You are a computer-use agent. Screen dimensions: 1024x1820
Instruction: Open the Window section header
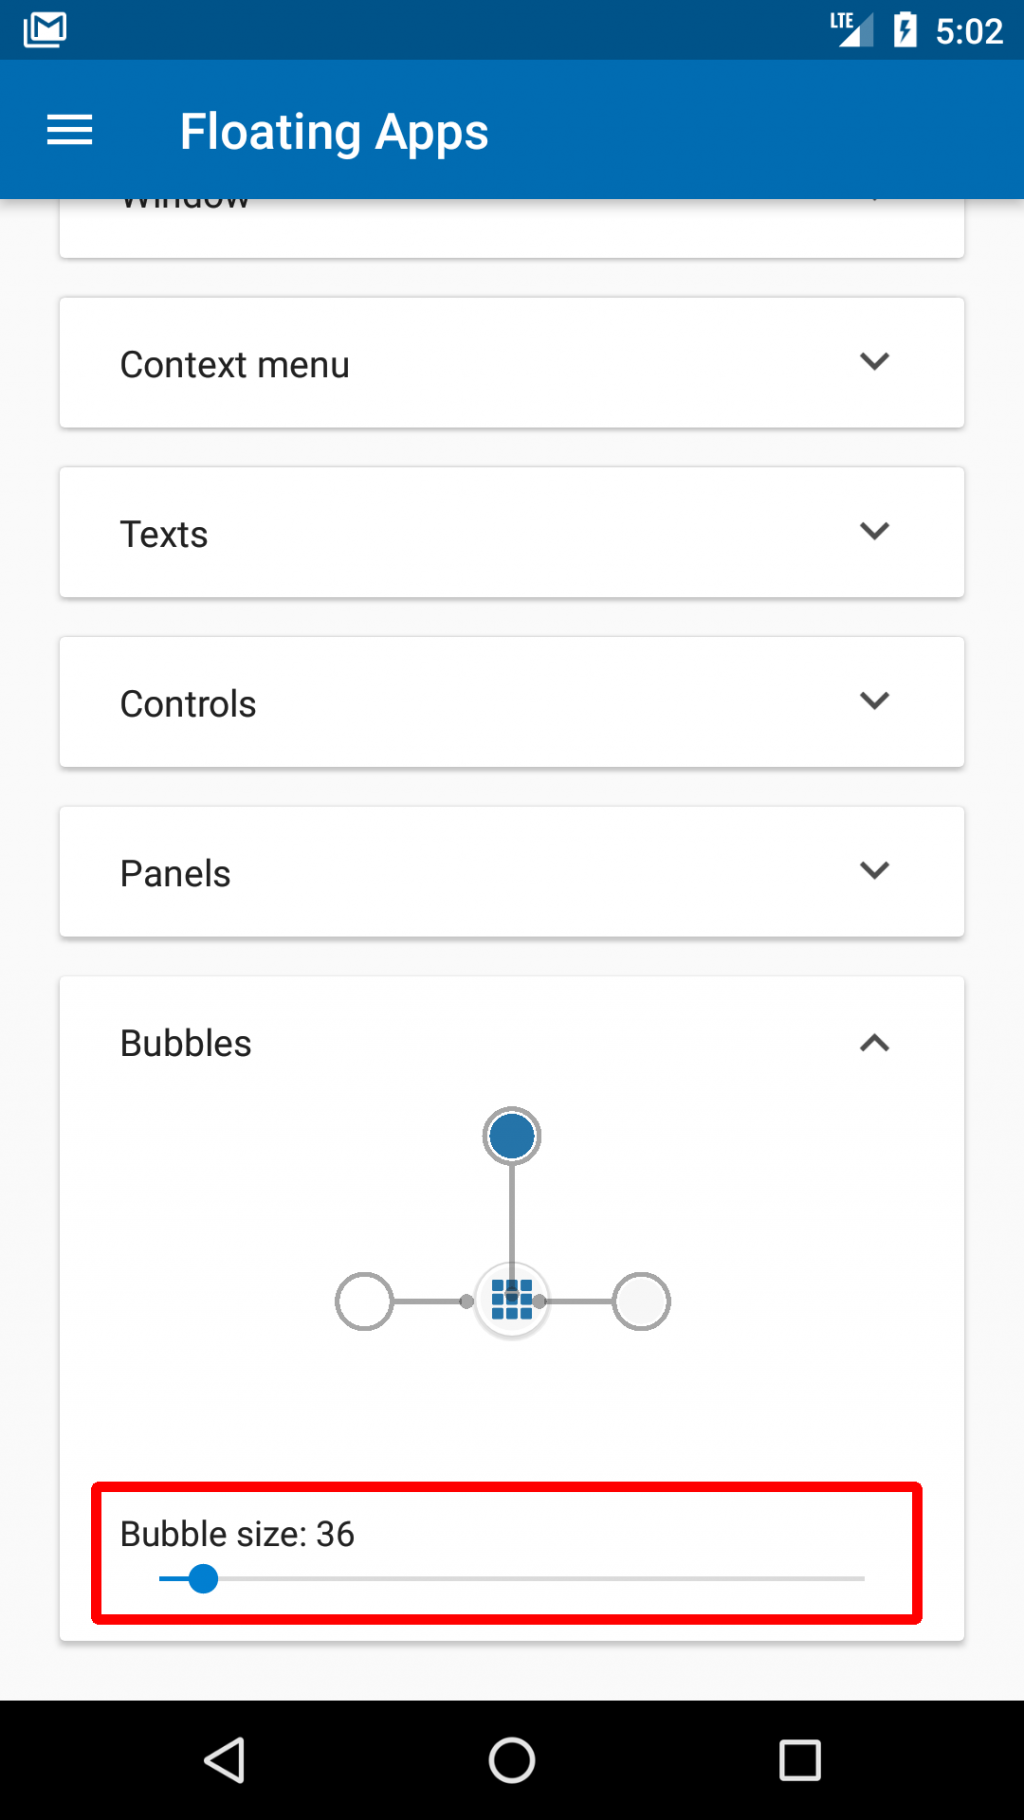(x=512, y=200)
